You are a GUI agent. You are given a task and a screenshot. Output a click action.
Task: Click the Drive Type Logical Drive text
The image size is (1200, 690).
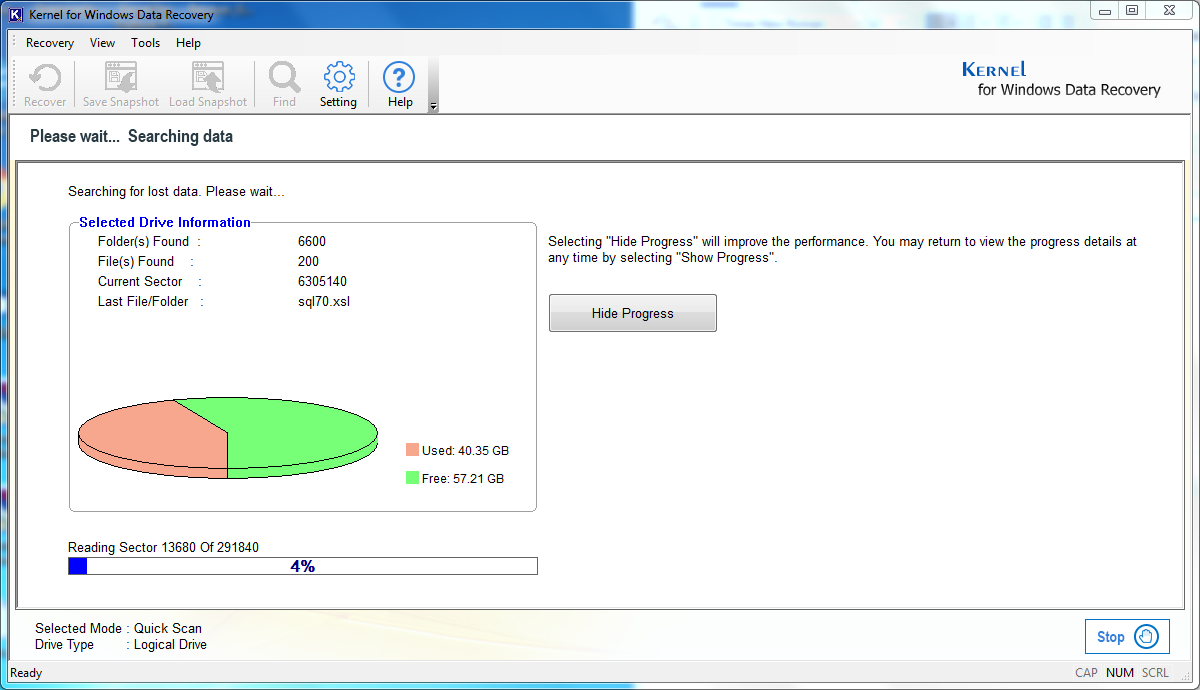[x=121, y=644]
